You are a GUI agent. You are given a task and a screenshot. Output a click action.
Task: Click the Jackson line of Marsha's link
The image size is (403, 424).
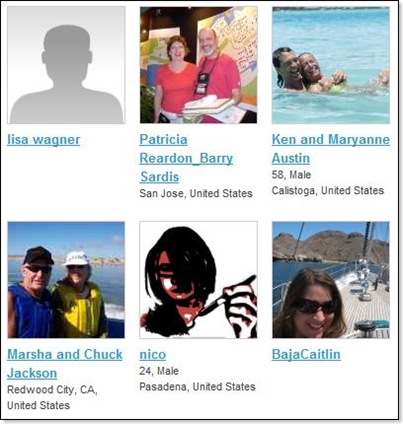point(32,373)
